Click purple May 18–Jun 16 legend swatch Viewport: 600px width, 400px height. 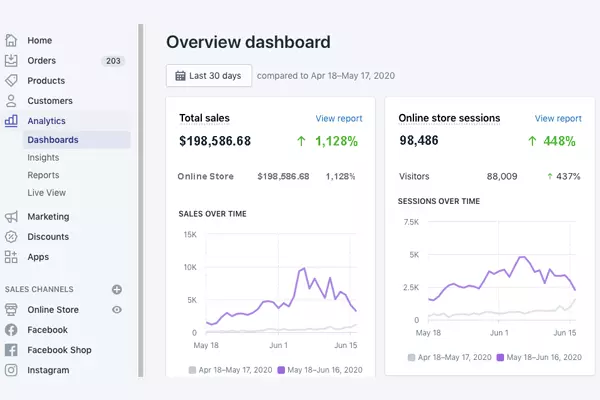(281, 370)
